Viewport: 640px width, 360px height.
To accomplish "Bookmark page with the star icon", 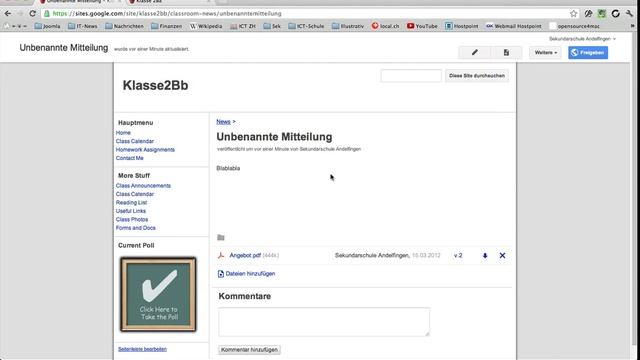I will tap(573, 13).
